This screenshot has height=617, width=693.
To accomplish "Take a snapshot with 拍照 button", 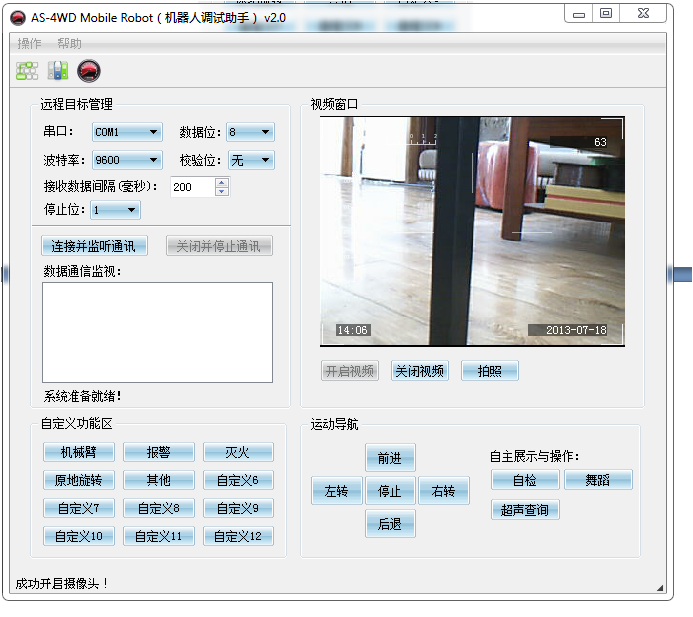I will [489, 371].
